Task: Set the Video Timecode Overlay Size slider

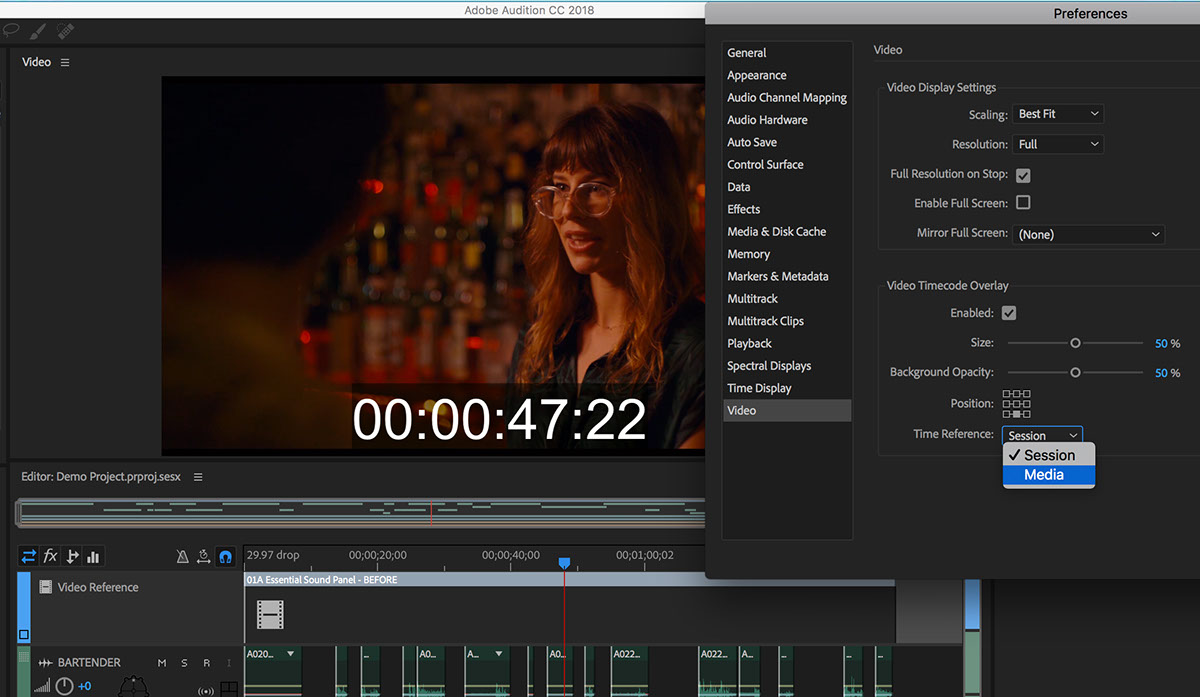Action: pos(1075,343)
